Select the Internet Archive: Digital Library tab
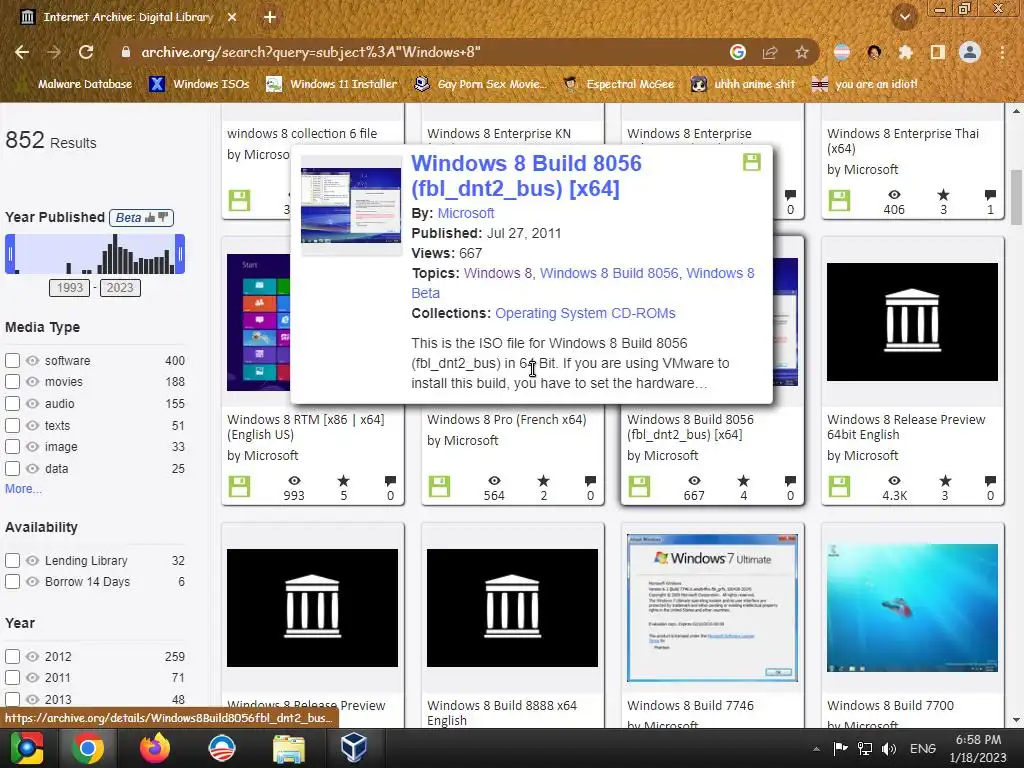The height and width of the screenshot is (768, 1024). (127, 18)
